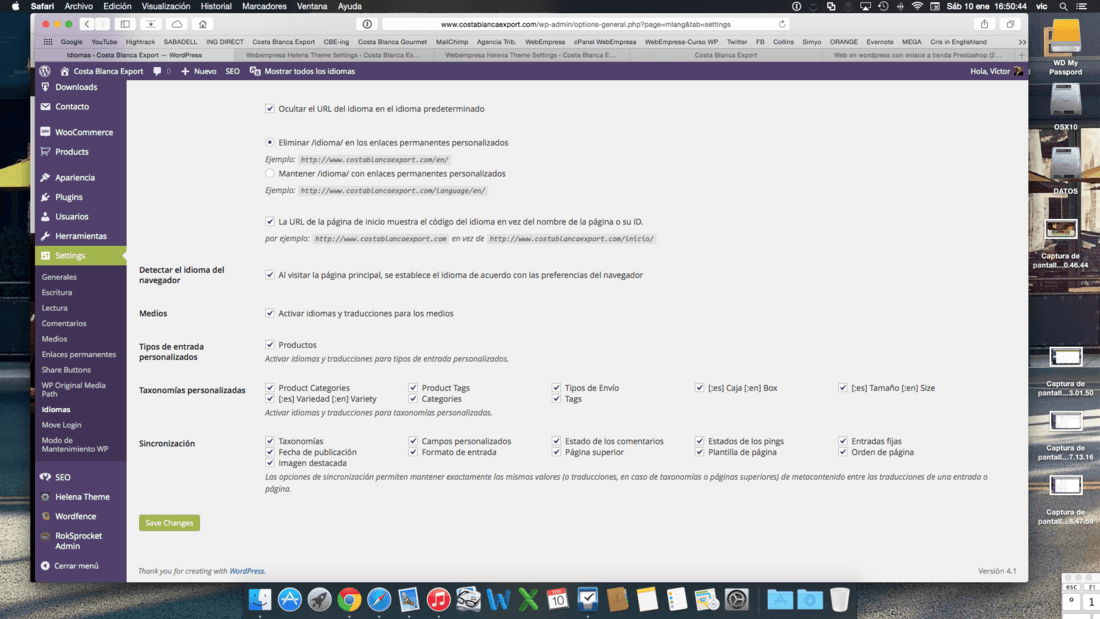1100x619 pixels.
Task: Open the OSX10 drive on desktop
Action: click(x=1065, y=107)
